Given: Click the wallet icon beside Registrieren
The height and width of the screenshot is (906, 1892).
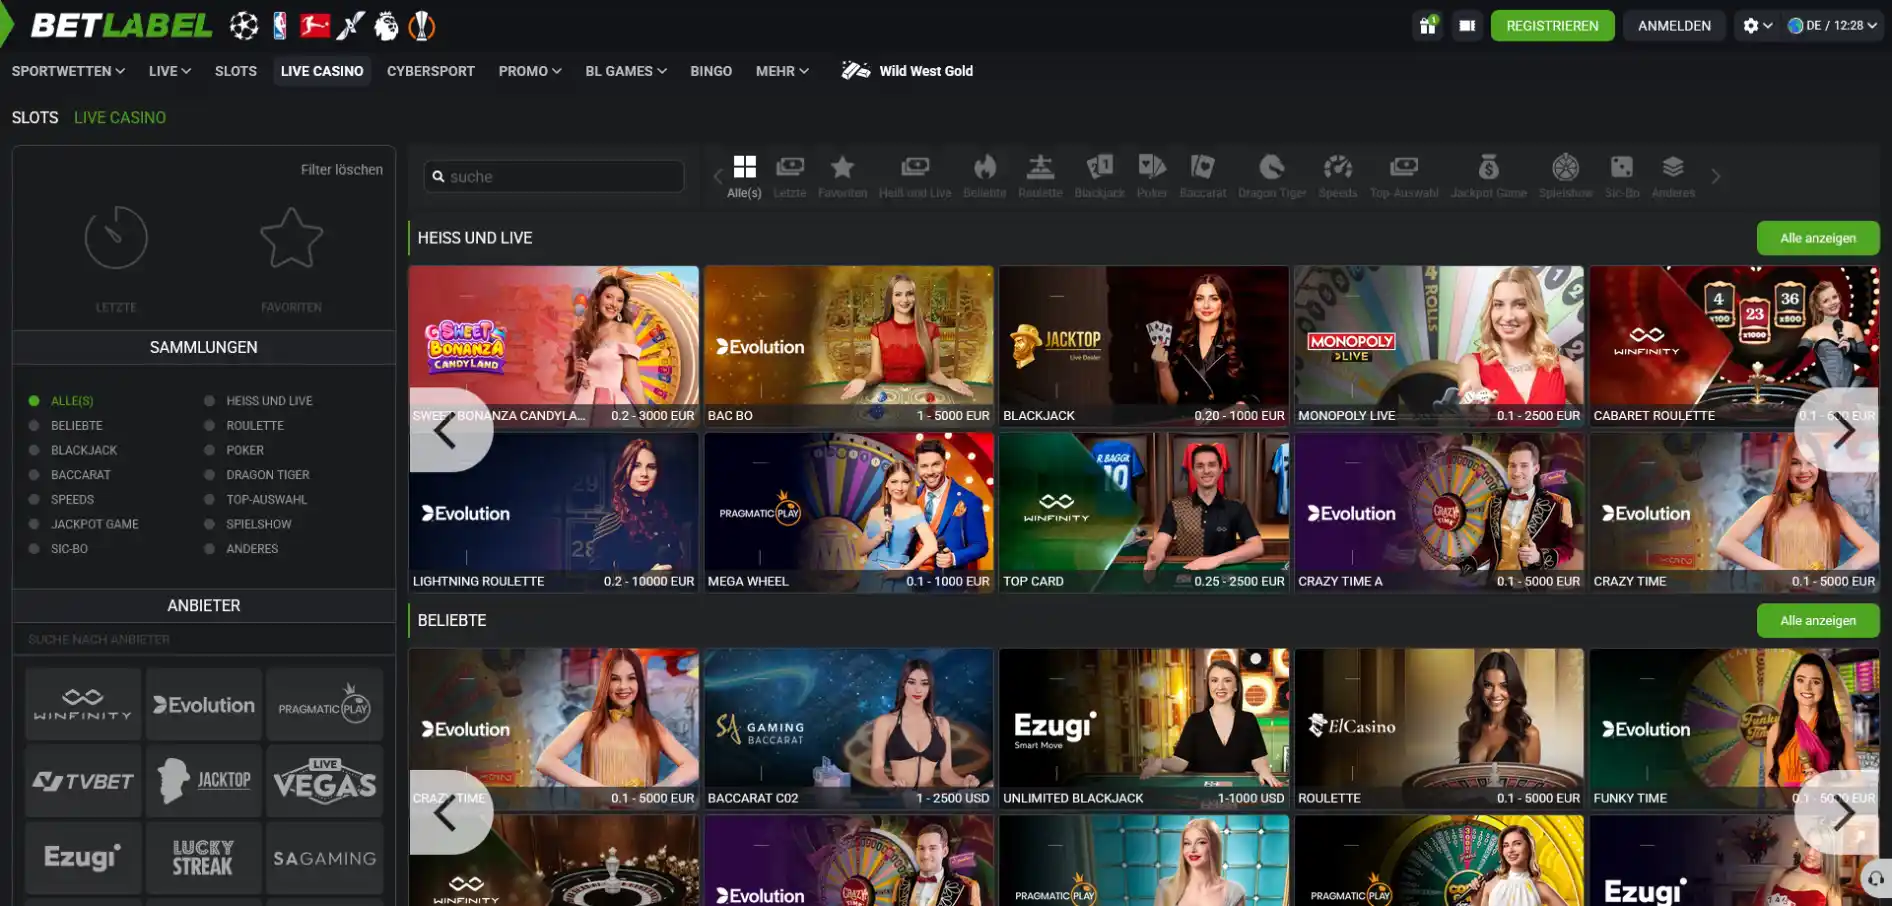Looking at the screenshot, I should pyautogui.click(x=1467, y=25).
